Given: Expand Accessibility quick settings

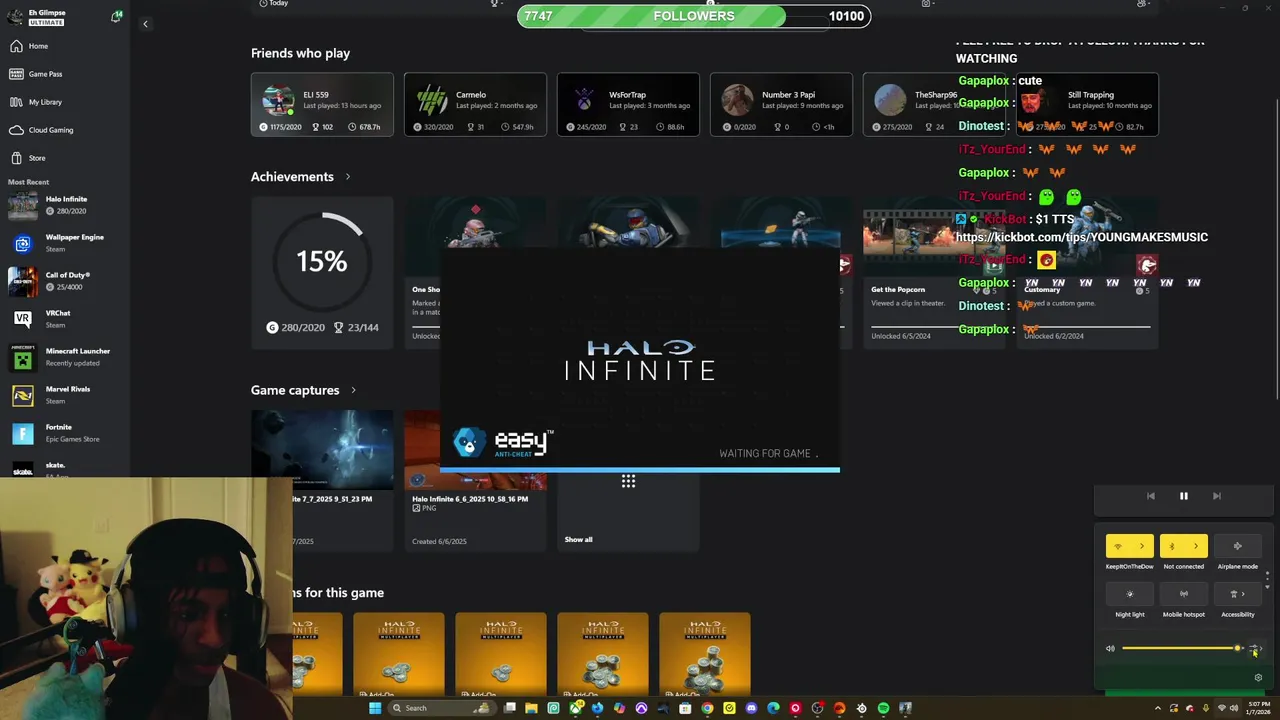Looking at the screenshot, I should point(1237,594).
